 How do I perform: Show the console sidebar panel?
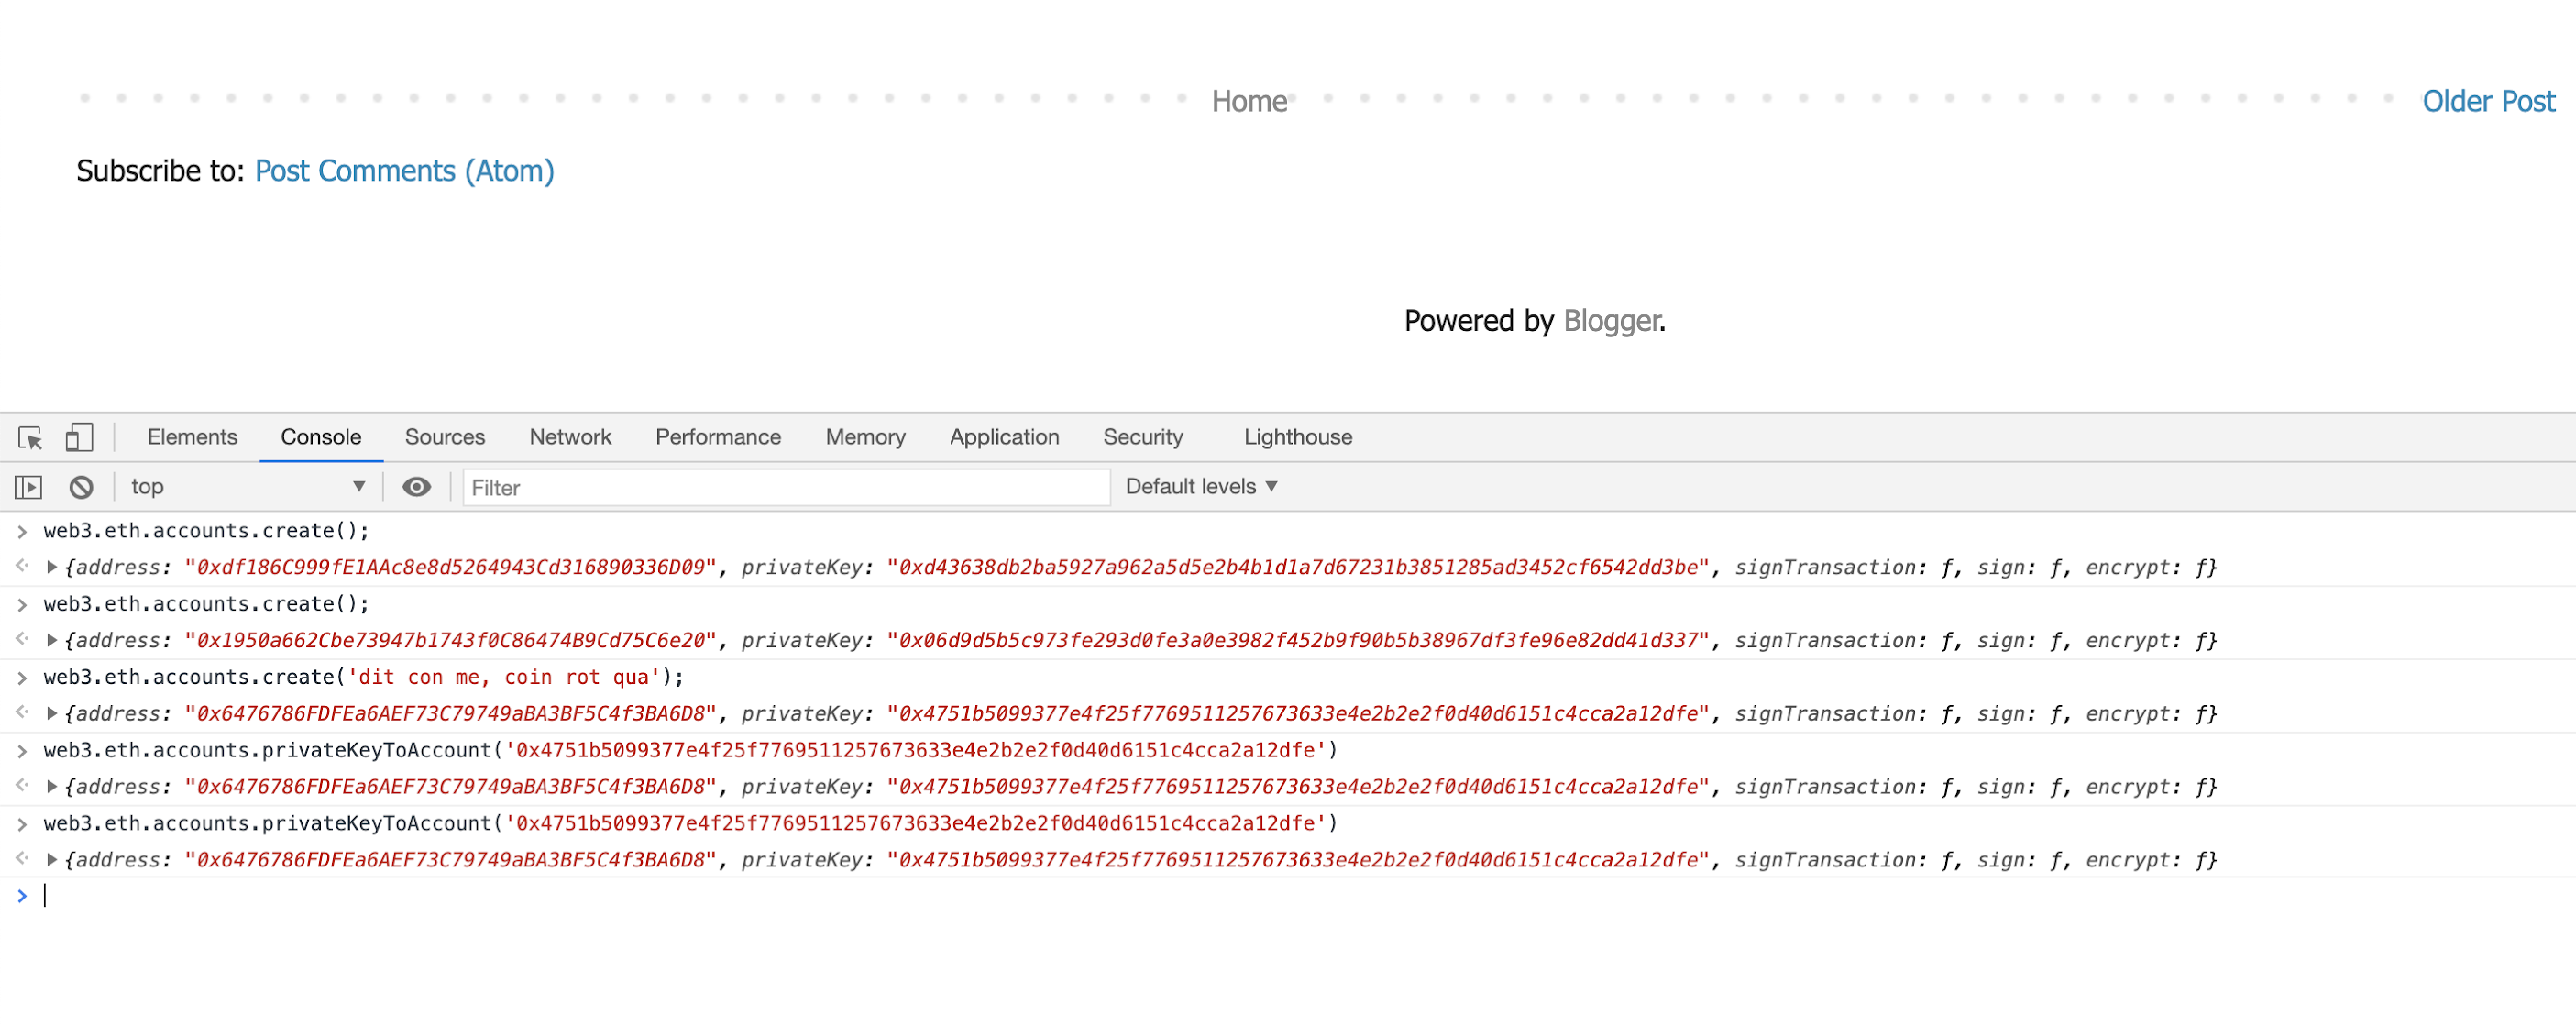point(28,487)
